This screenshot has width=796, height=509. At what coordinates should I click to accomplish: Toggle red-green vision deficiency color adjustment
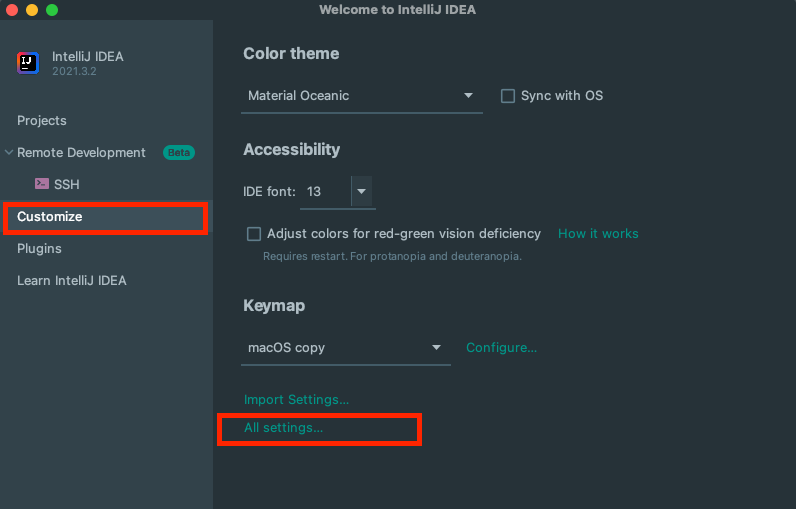pyautogui.click(x=254, y=234)
